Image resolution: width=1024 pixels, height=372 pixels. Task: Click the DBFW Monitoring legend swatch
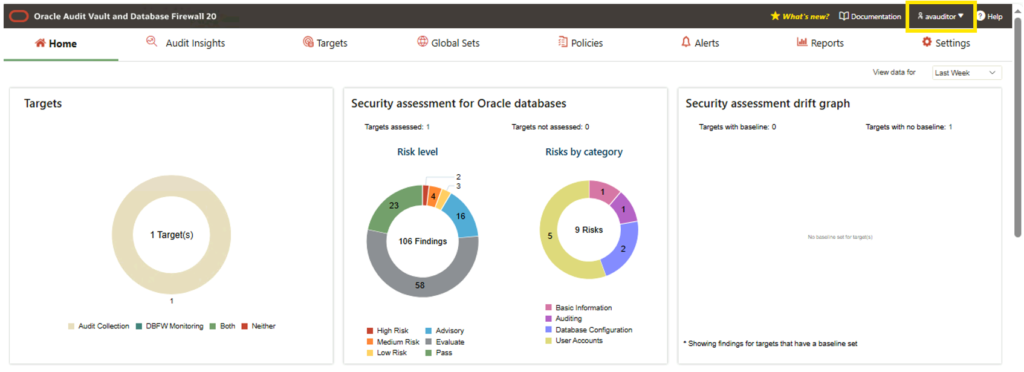click(x=139, y=326)
